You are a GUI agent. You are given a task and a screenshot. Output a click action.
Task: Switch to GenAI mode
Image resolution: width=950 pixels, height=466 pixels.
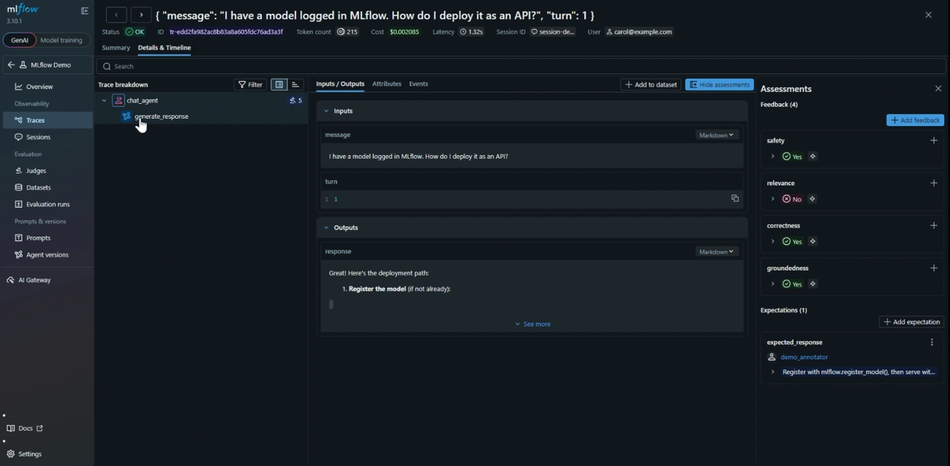[x=19, y=41]
